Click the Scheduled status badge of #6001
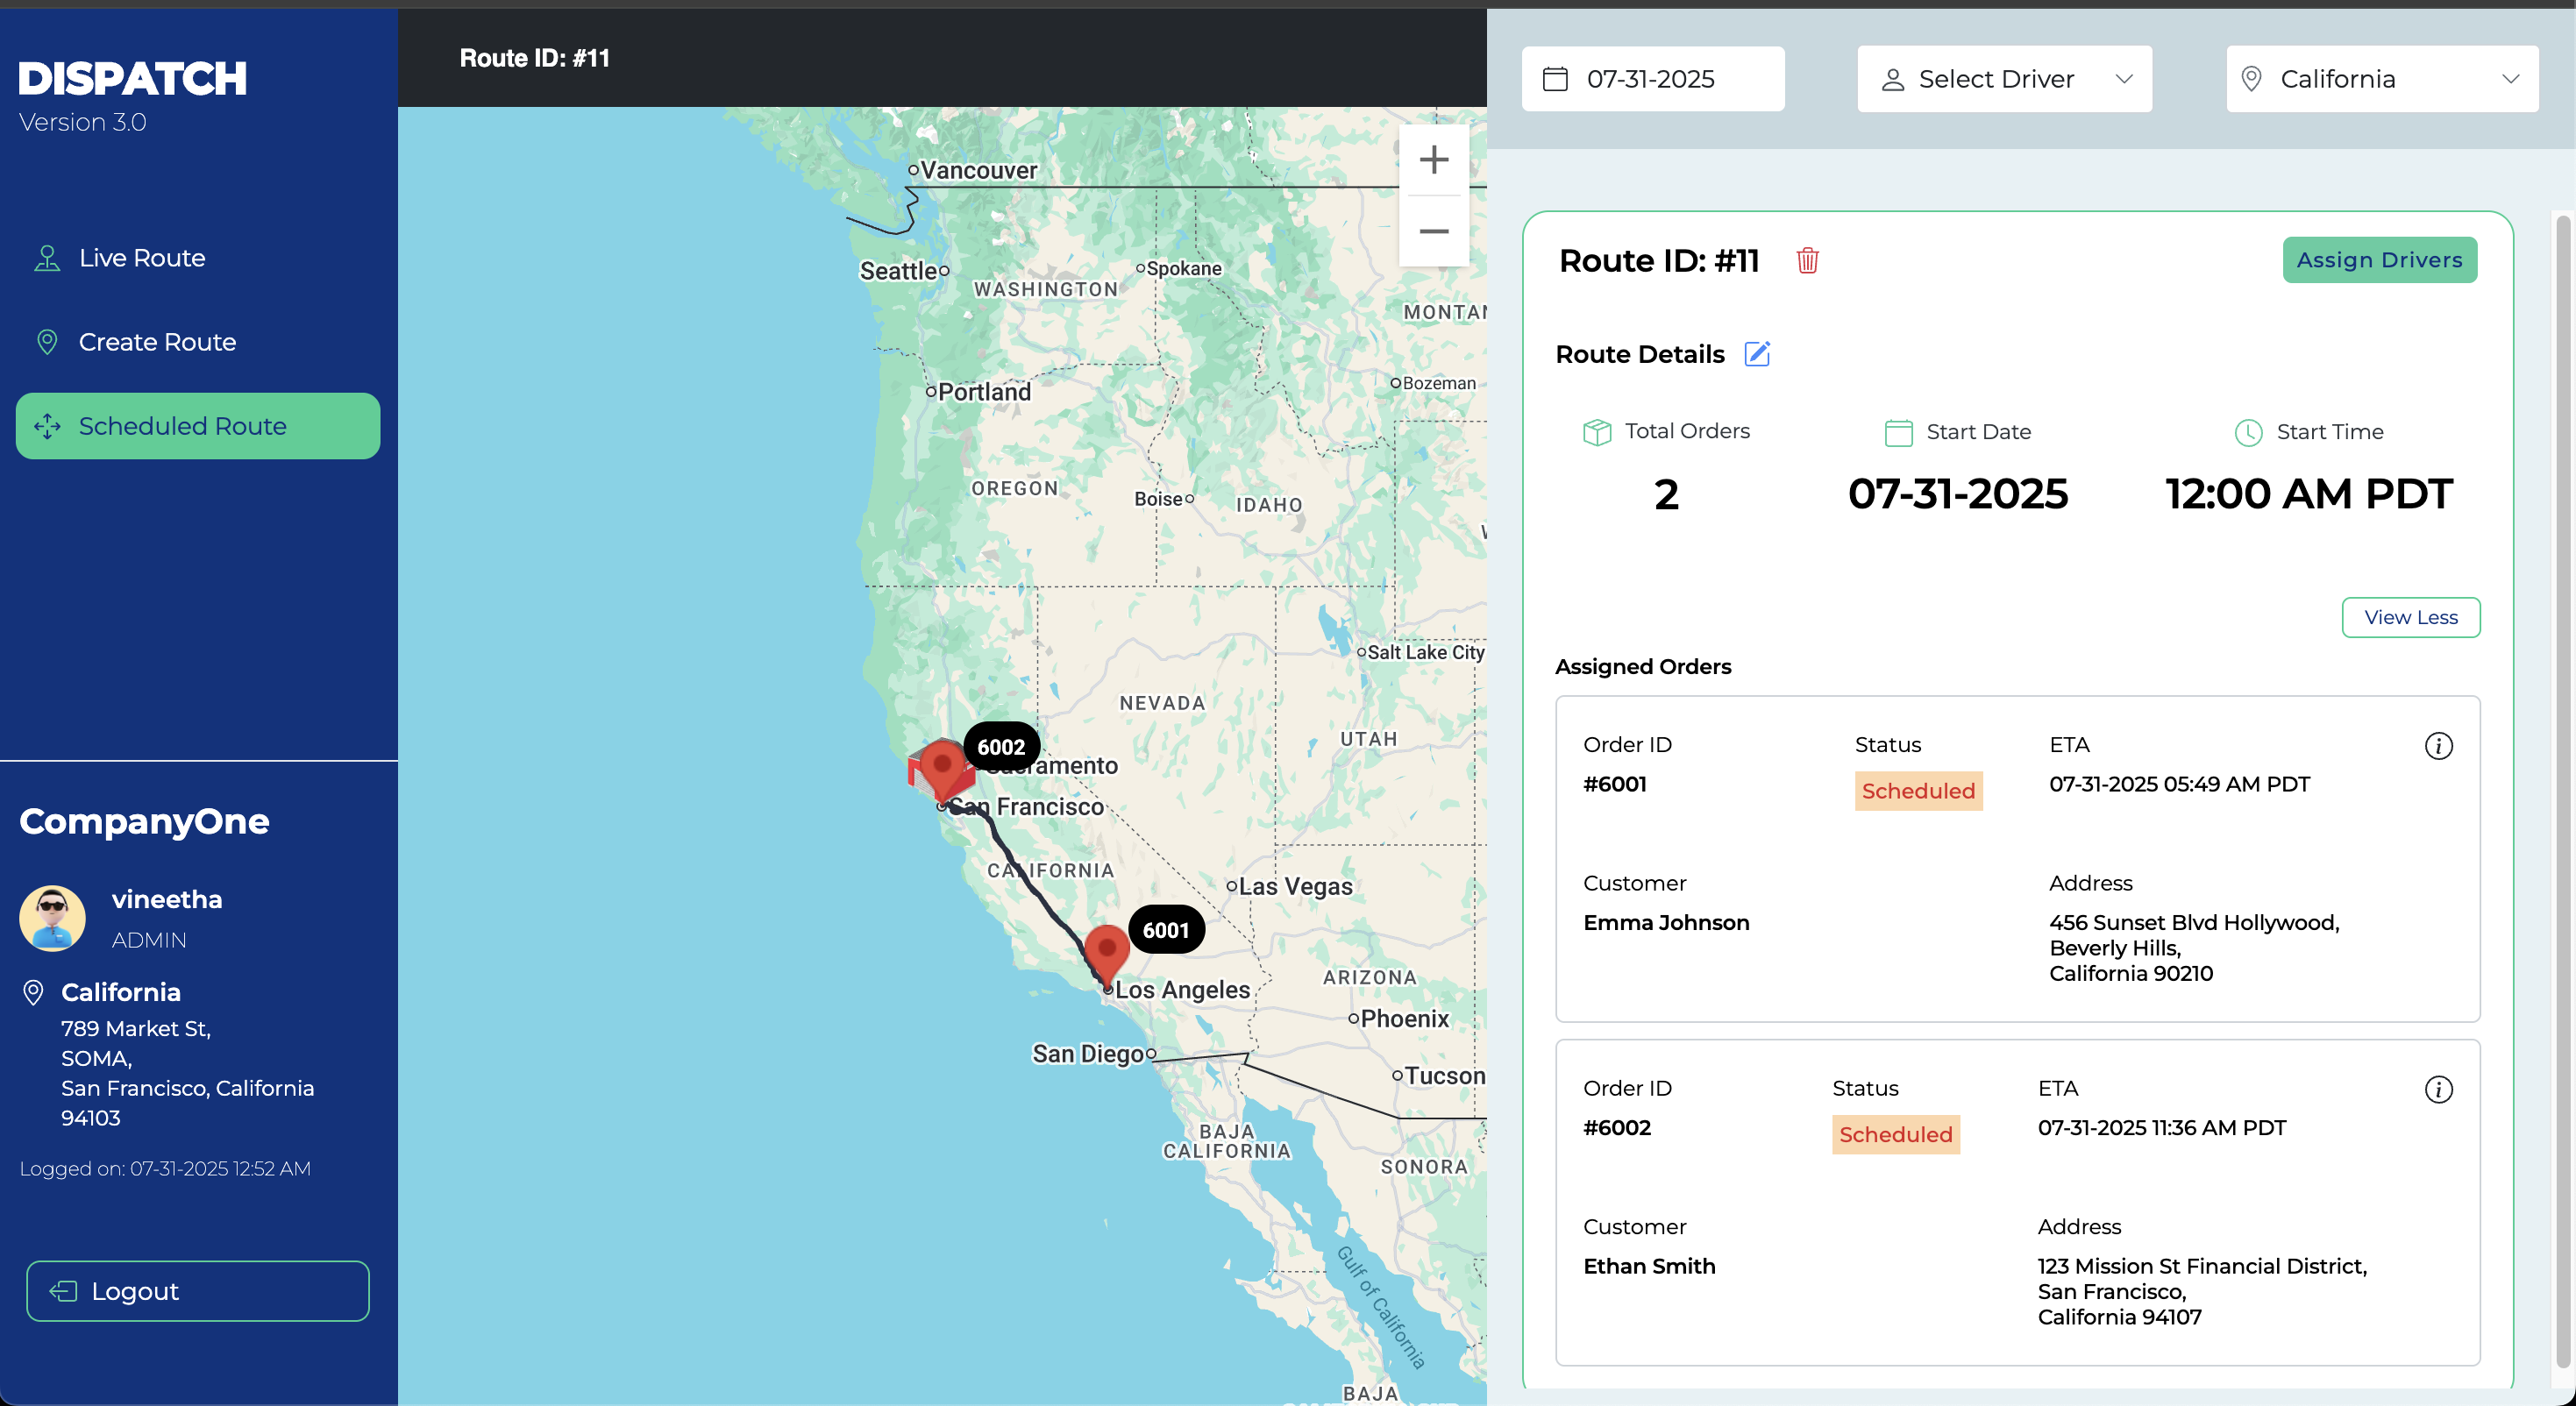Viewport: 2576px width, 1406px height. click(x=1917, y=791)
